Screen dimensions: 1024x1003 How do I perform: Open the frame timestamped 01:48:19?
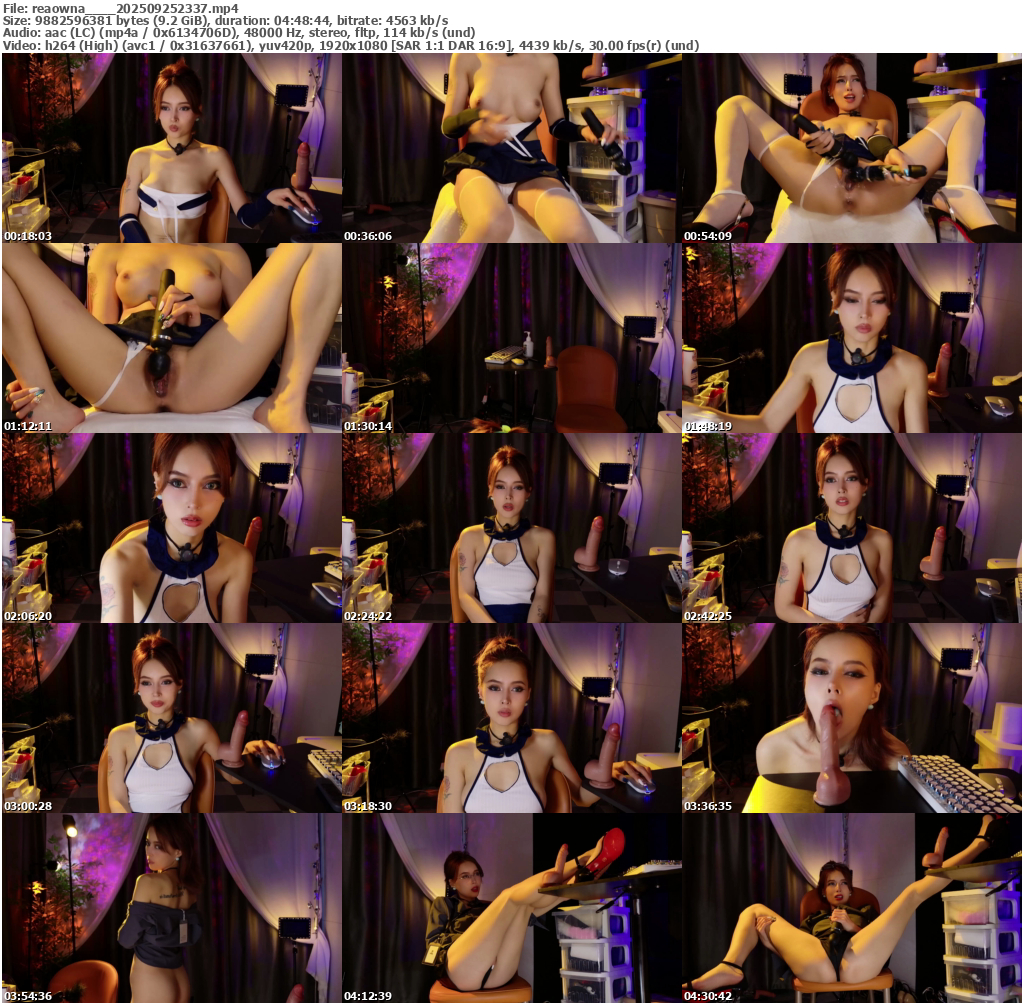(851, 338)
